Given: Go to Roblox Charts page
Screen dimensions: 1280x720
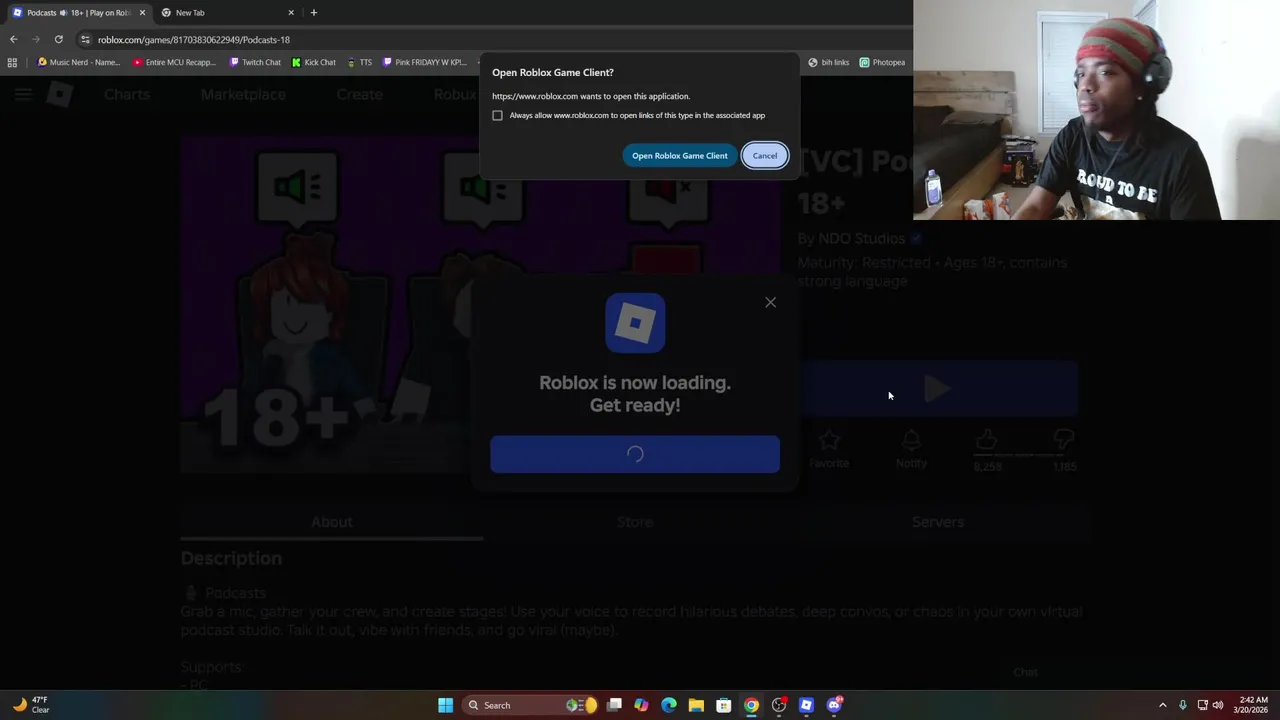Looking at the screenshot, I should pyautogui.click(x=127, y=94).
